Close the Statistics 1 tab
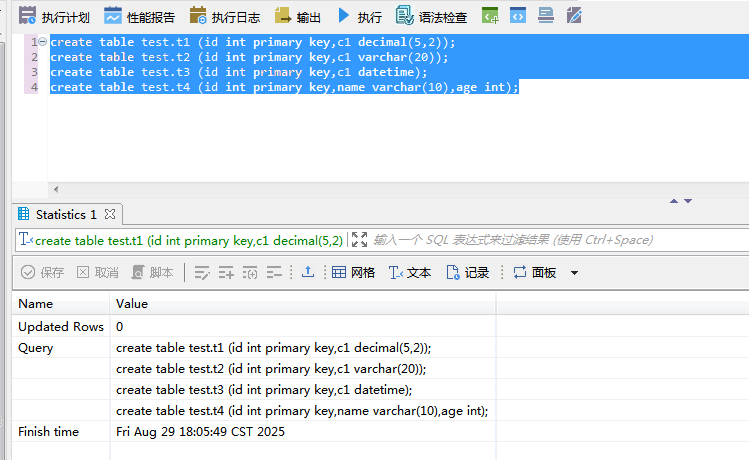The width and height of the screenshot is (749, 460). coord(111,214)
